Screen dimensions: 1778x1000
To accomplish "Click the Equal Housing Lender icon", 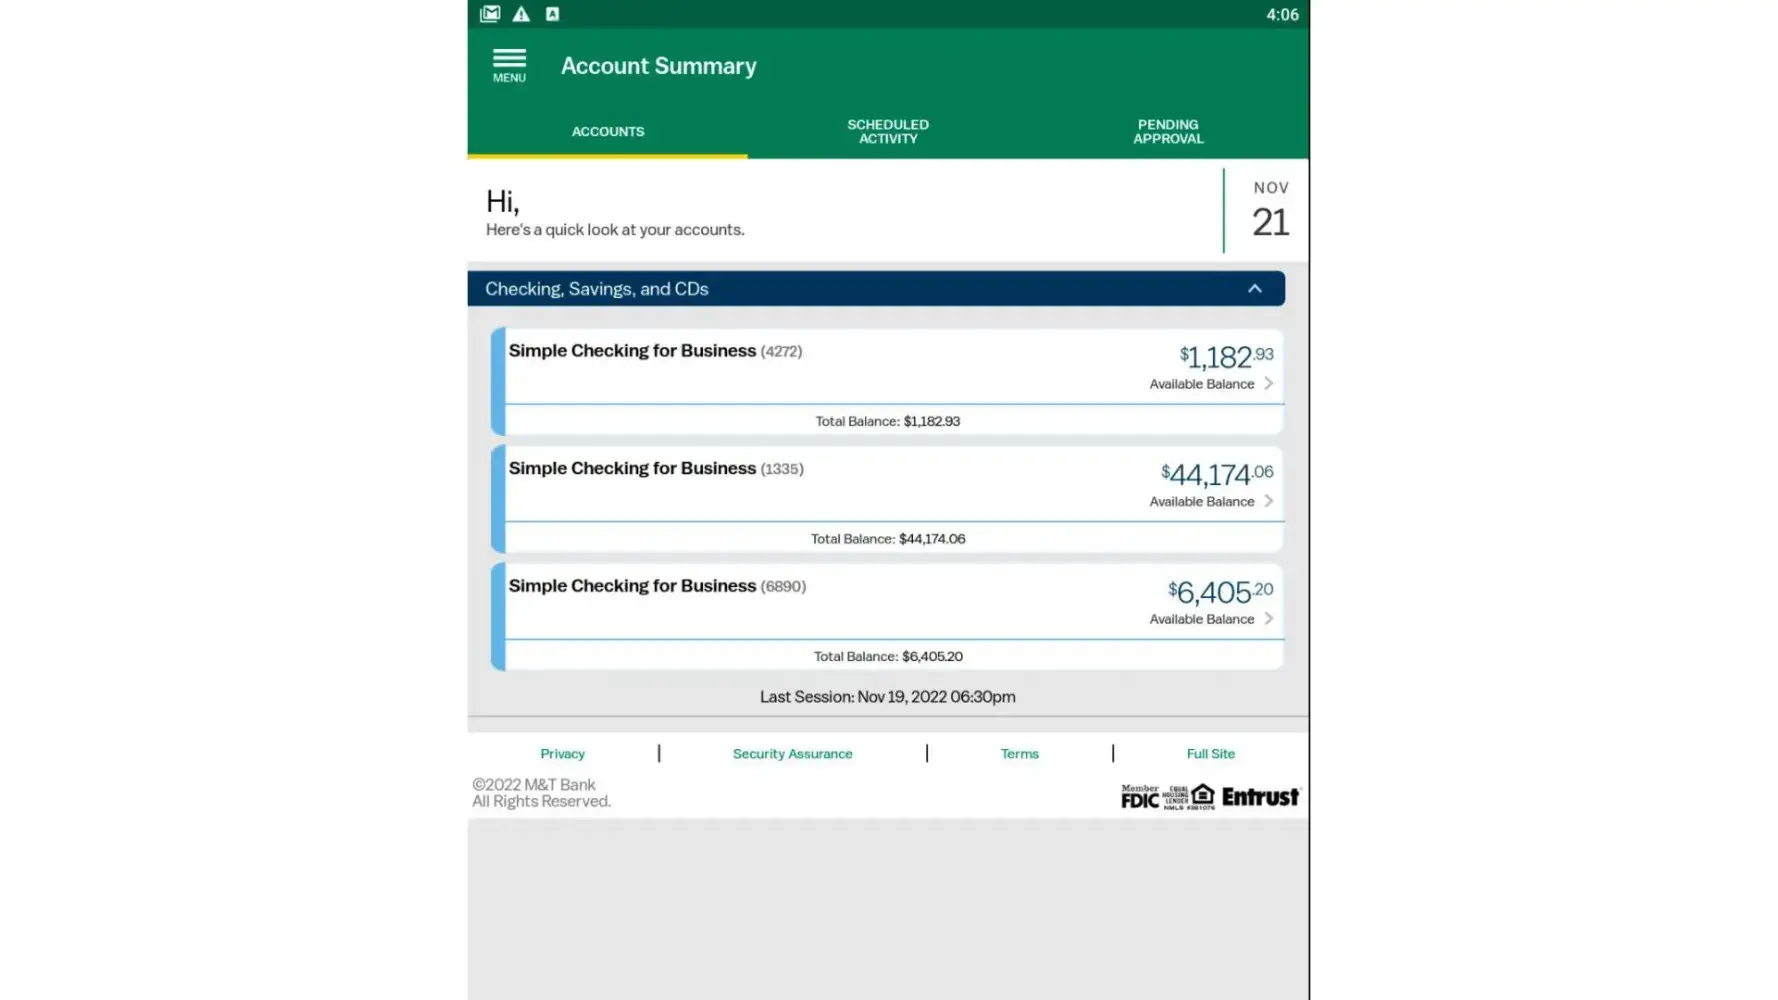I will point(1202,795).
